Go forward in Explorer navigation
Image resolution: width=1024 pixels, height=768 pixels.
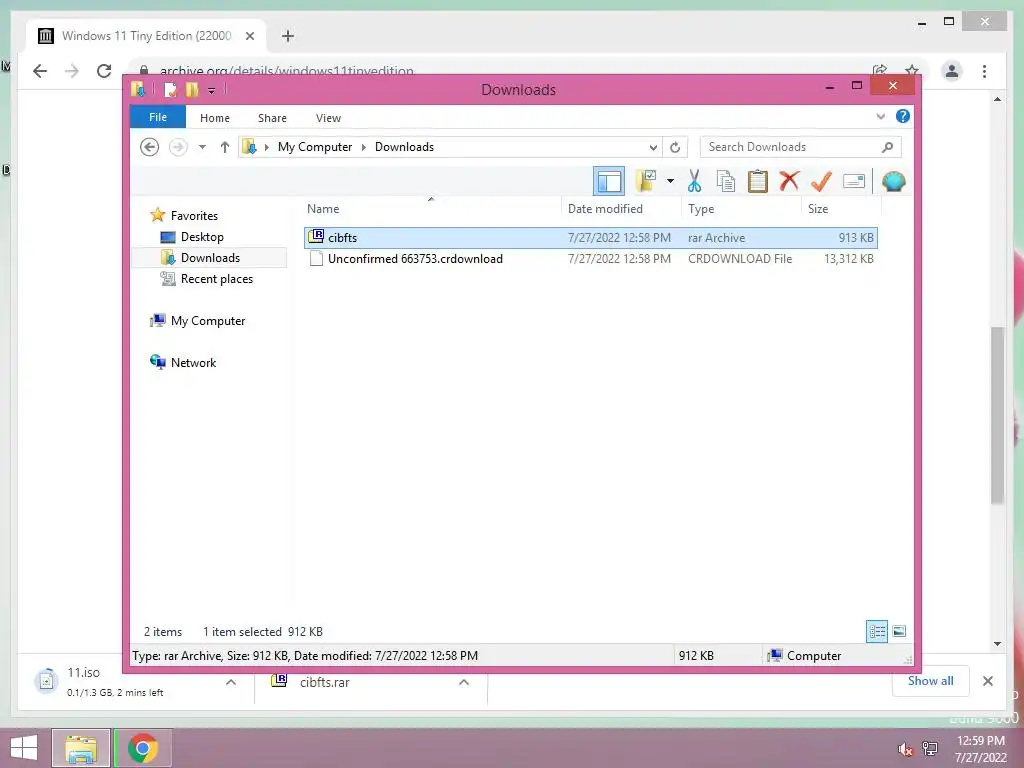(x=178, y=147)
